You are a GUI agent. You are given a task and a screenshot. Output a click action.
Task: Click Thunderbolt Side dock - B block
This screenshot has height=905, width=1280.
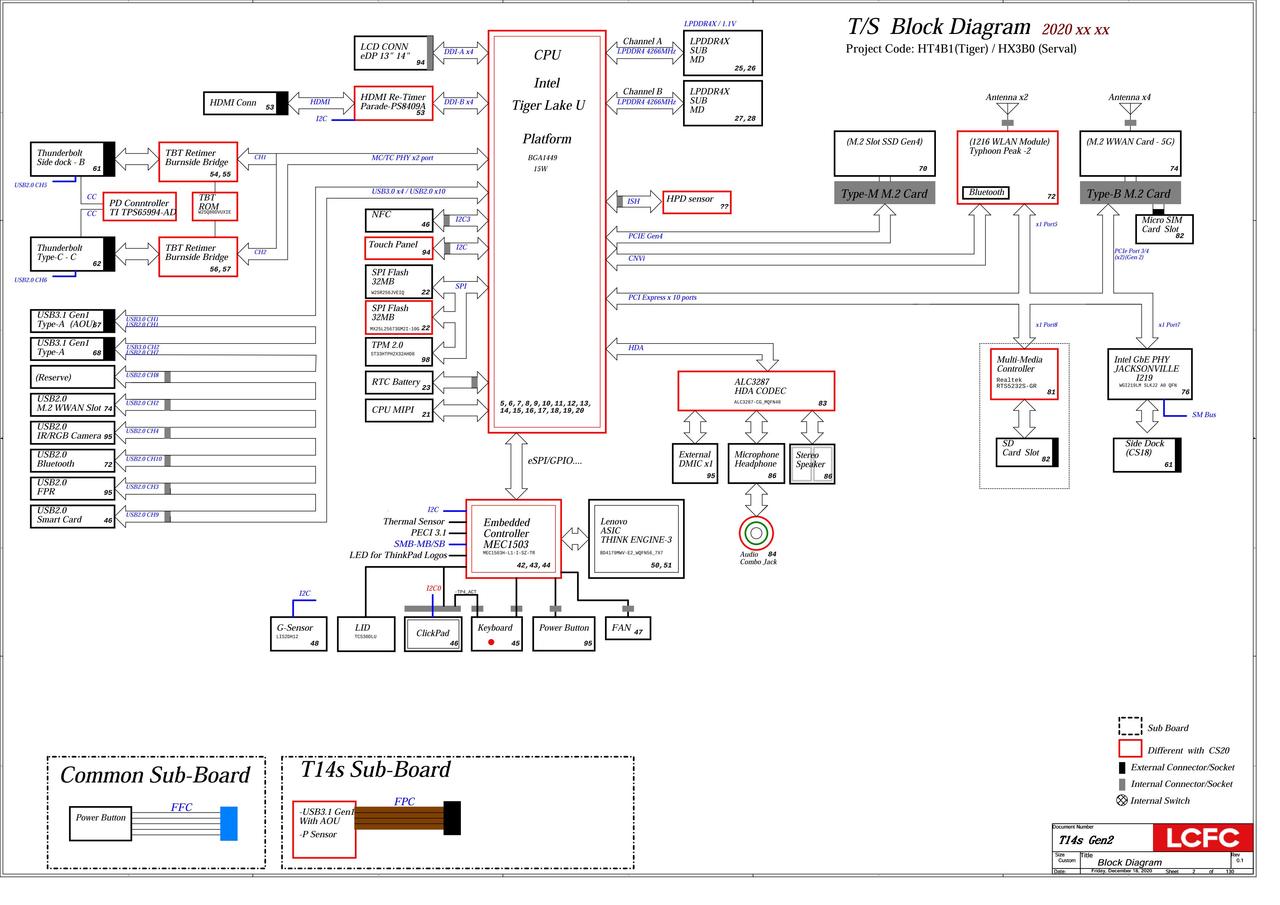tap(73, 159)
